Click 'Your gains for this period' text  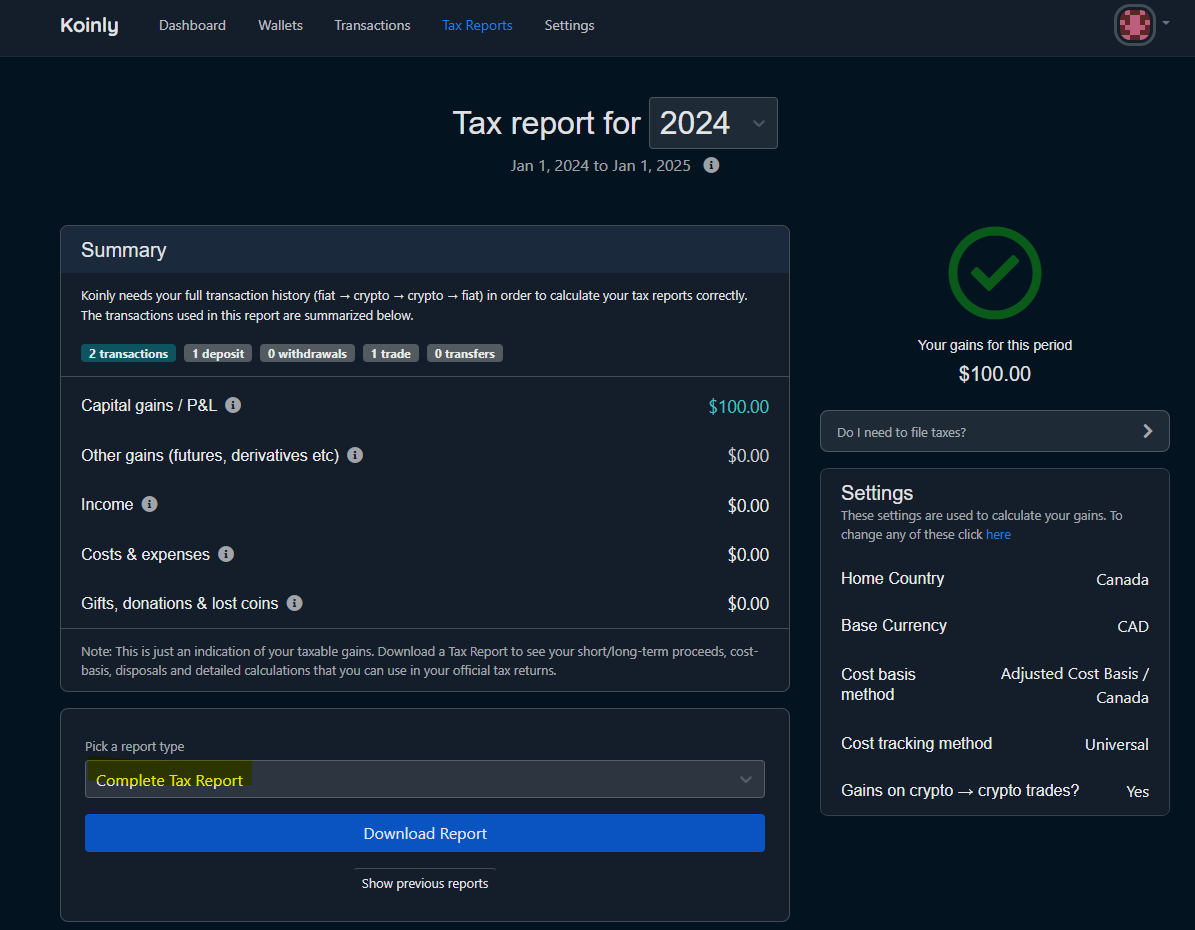[995, 345]
